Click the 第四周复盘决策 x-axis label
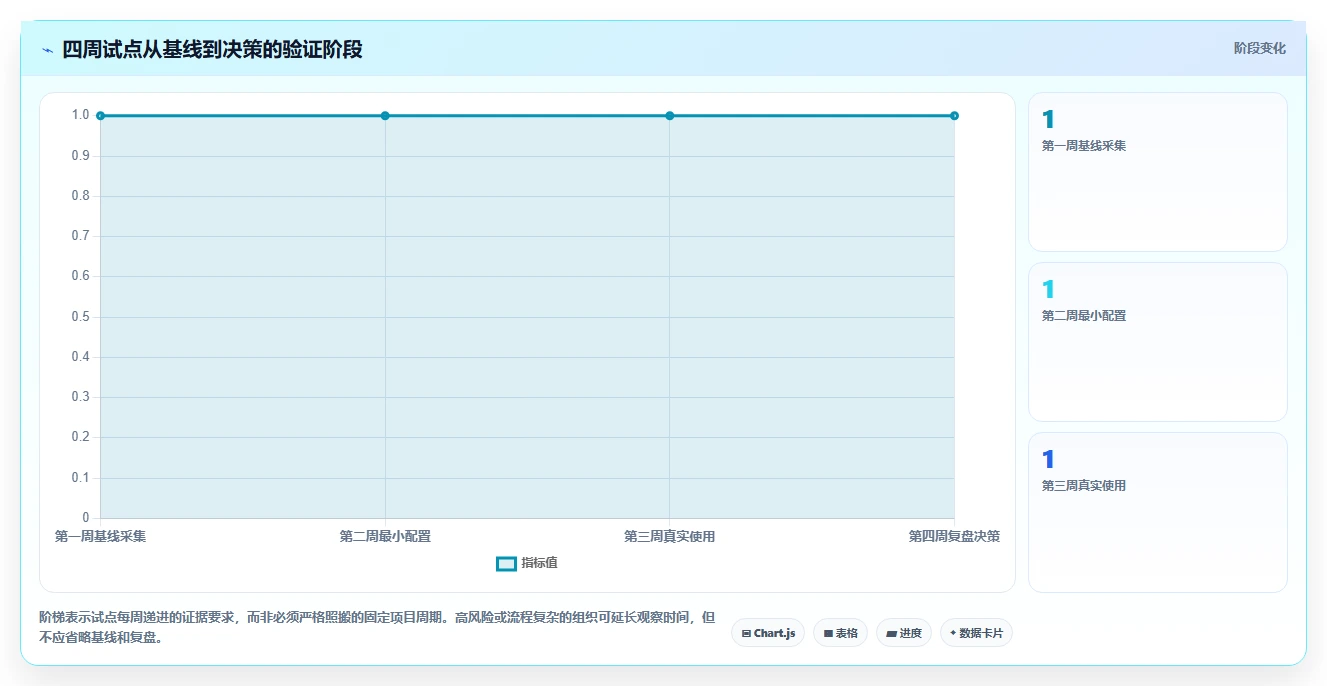 click(x=954, y=537)
